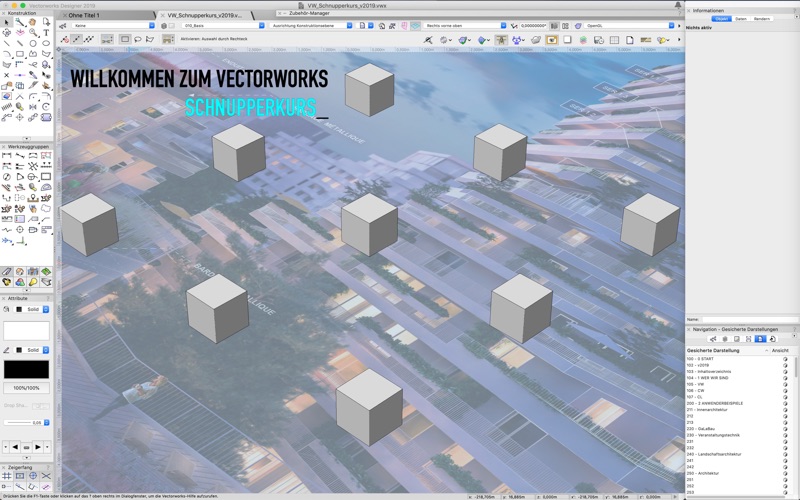Open the OpenGL render mode dropdown
This screenshot has width=800, height=500.
tap(629, 26)
